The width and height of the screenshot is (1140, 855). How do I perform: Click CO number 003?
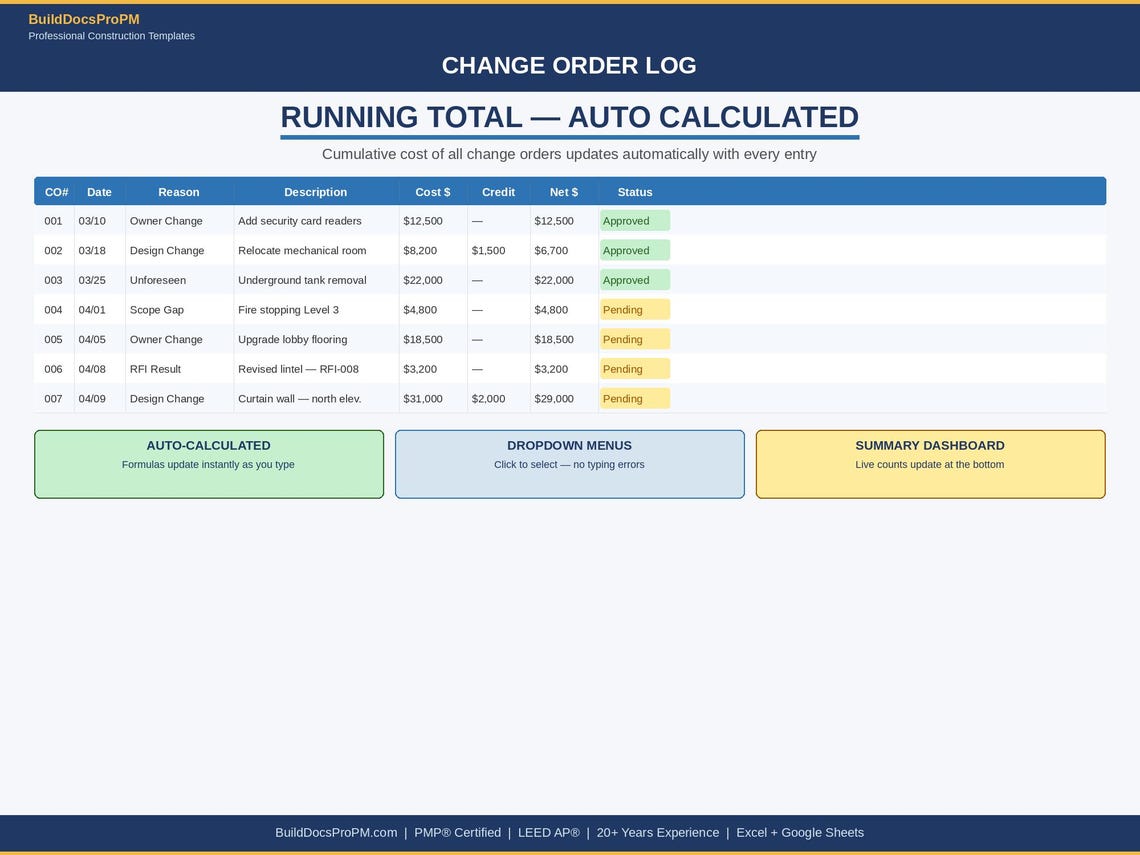click(x=53, y=280)
